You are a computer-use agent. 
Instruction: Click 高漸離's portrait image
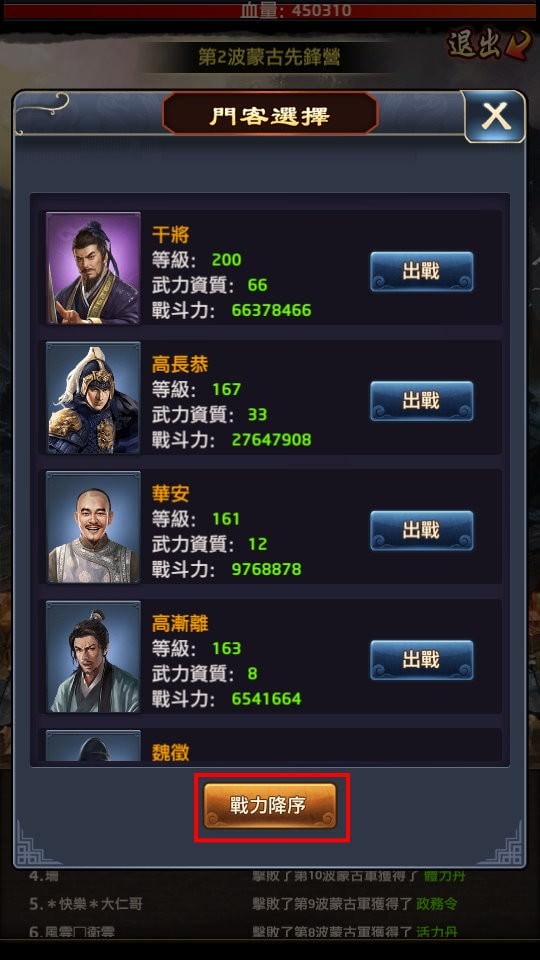click(94, 657)
